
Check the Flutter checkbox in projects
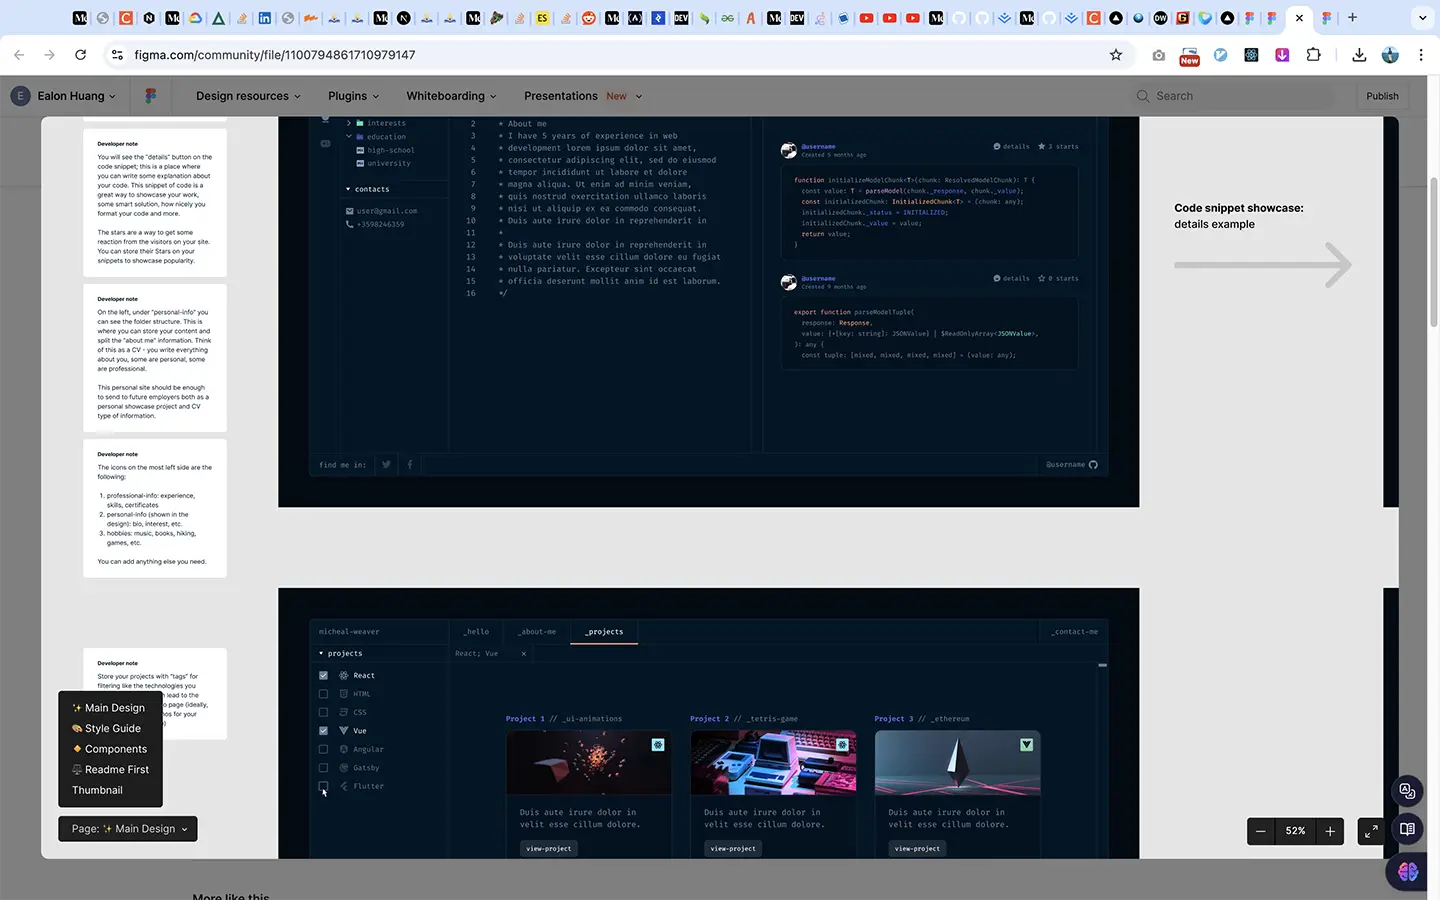(323, 786)
